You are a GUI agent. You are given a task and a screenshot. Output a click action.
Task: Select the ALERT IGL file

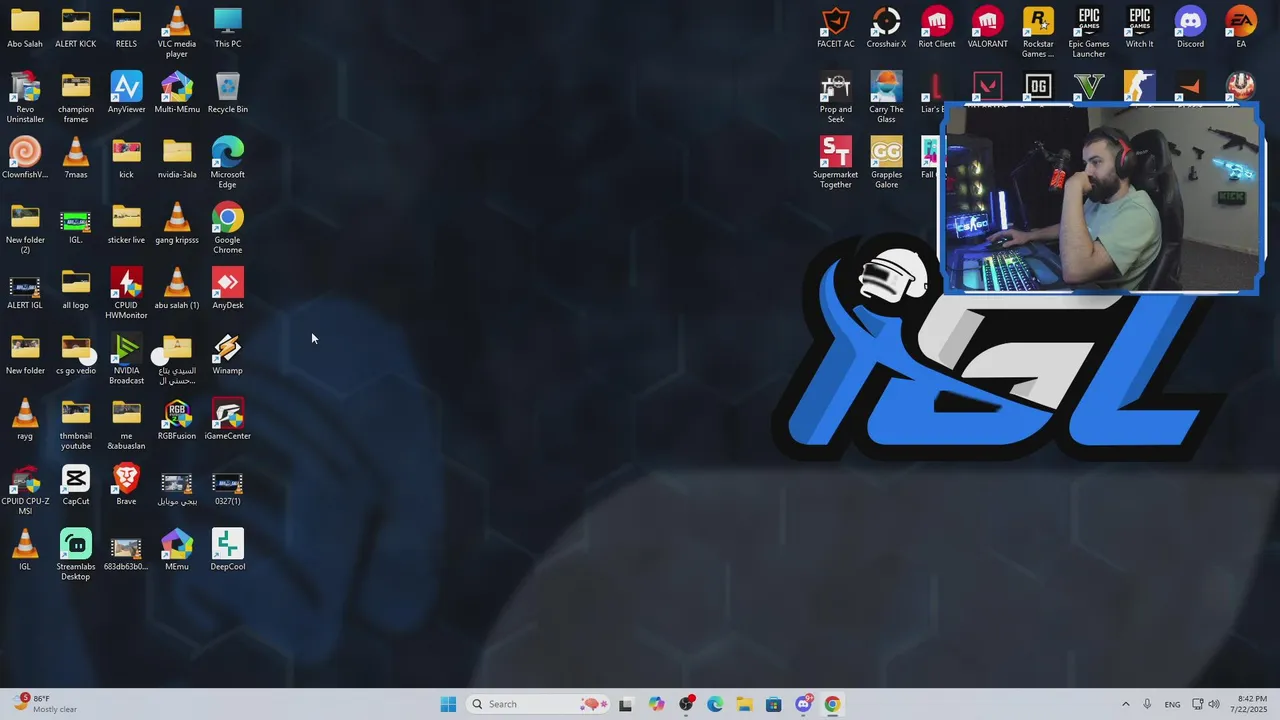(25, 289)
